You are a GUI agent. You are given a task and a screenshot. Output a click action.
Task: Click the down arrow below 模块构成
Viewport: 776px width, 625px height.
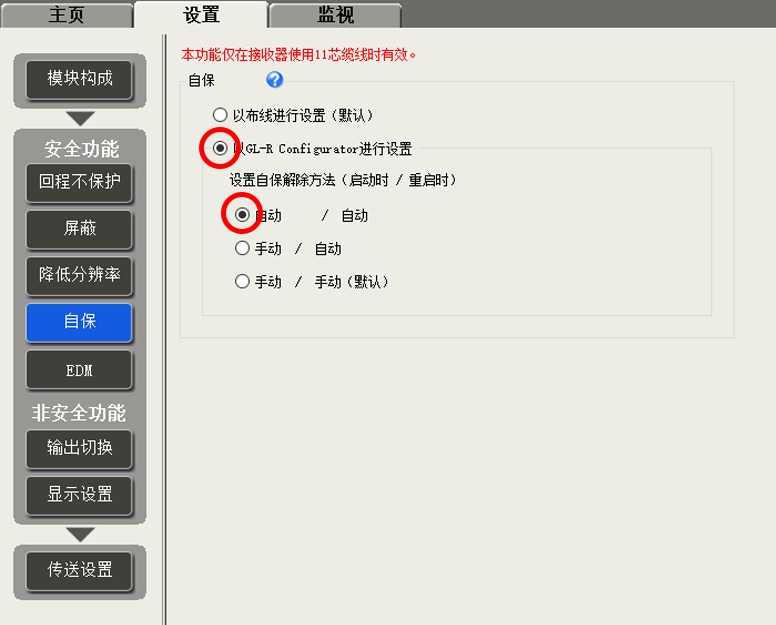click(x=80, y=118)
